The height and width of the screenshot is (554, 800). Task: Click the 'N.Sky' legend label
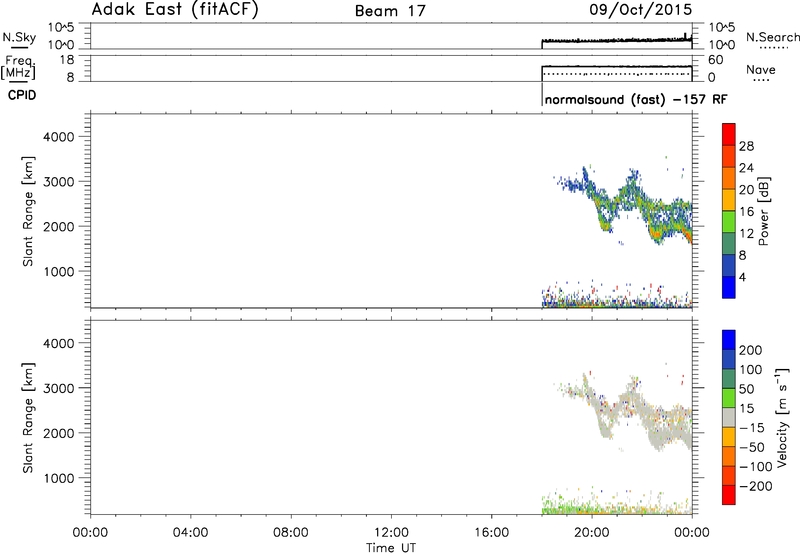point(19,37)
